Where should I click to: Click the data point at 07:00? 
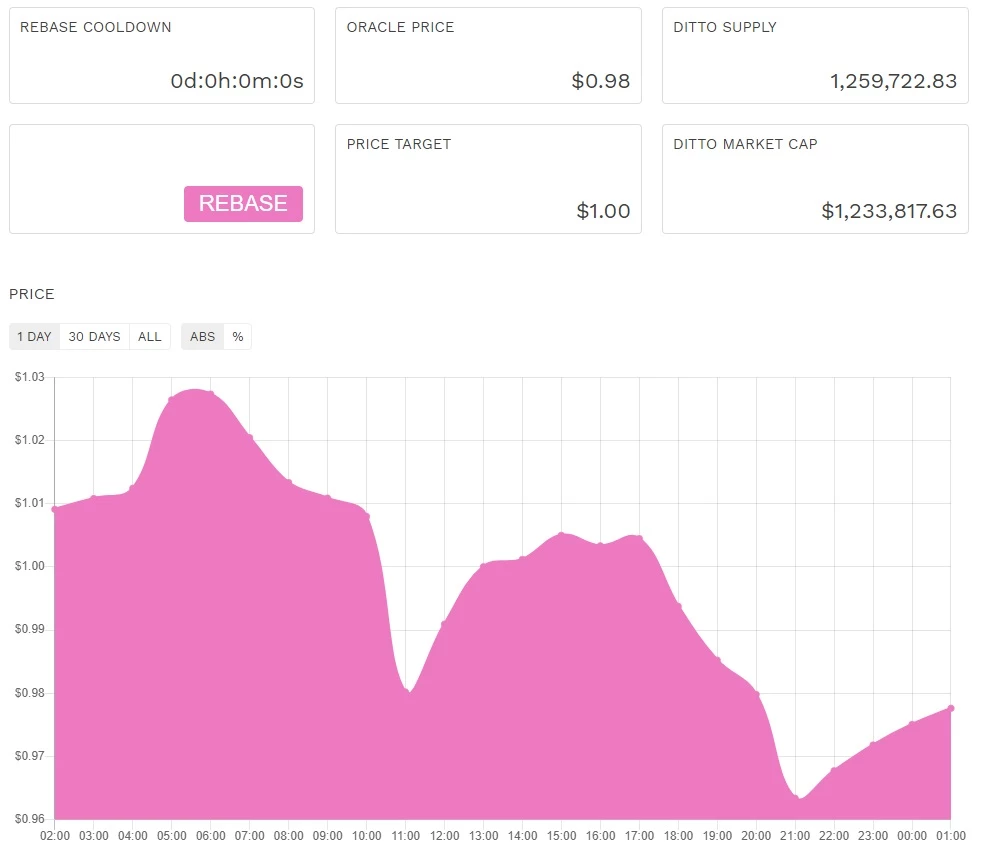pyautogui.click(x=250, y=437)
